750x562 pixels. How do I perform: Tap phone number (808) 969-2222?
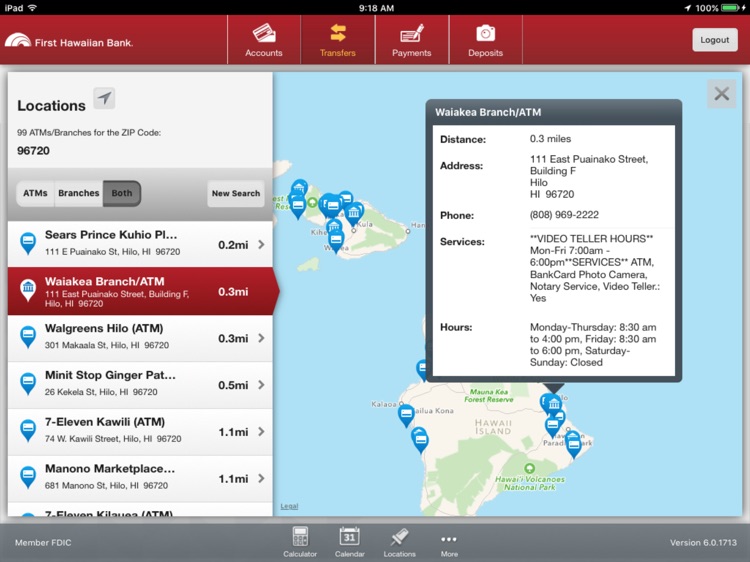(x=564, y=215)
